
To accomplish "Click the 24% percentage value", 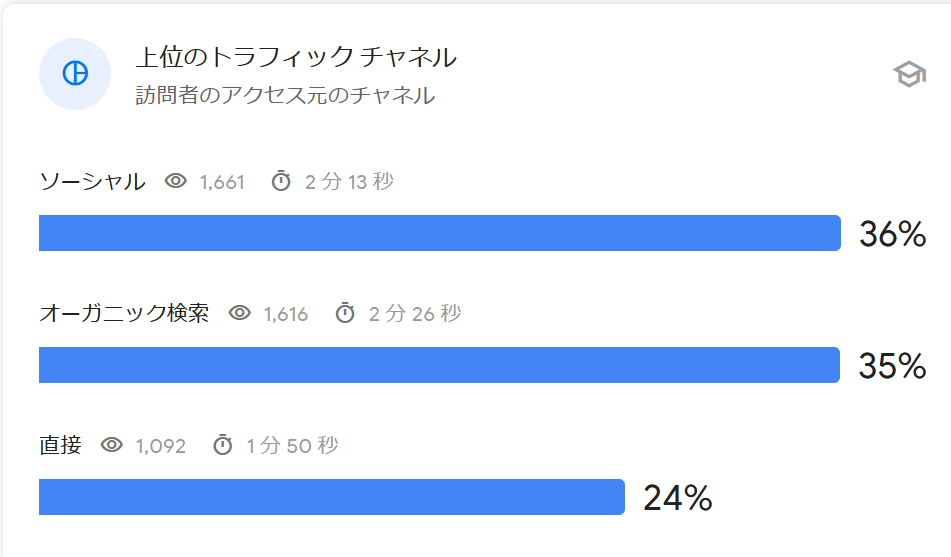I will 677,498.
